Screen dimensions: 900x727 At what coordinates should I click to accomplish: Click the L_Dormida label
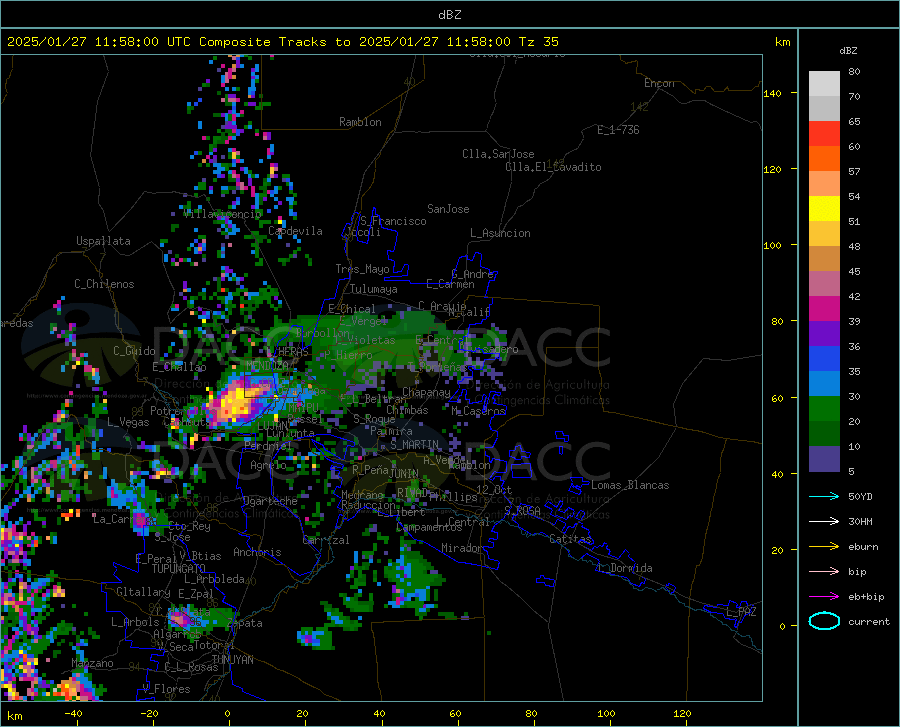click(624, 568)
